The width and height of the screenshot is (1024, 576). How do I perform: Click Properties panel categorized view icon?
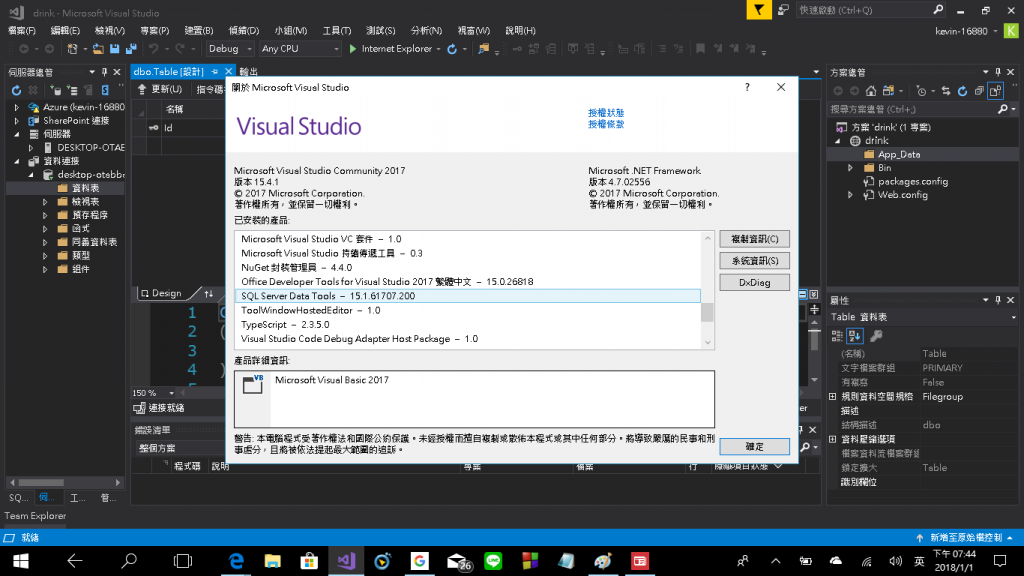[837, 336]
